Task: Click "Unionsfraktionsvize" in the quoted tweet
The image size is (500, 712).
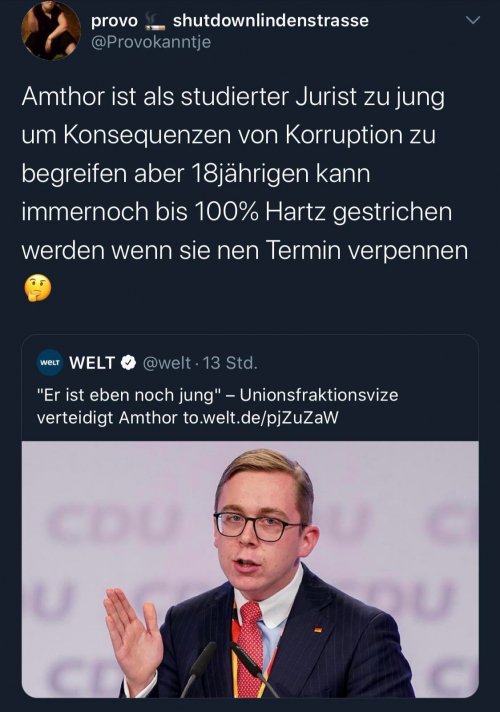Action: [319, 395]
